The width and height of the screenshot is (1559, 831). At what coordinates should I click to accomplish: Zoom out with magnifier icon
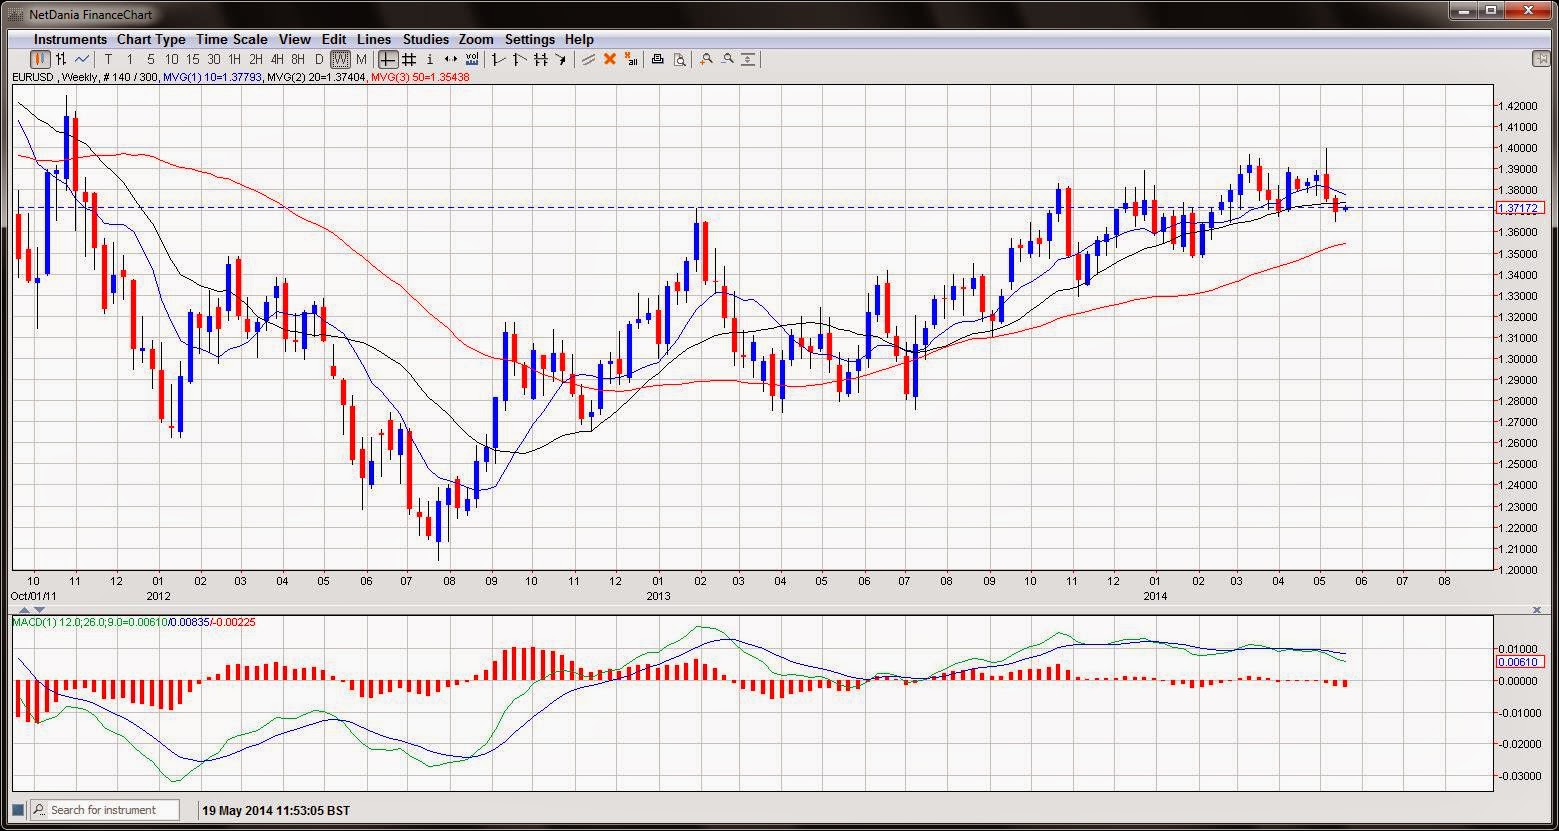coord(728,59)
